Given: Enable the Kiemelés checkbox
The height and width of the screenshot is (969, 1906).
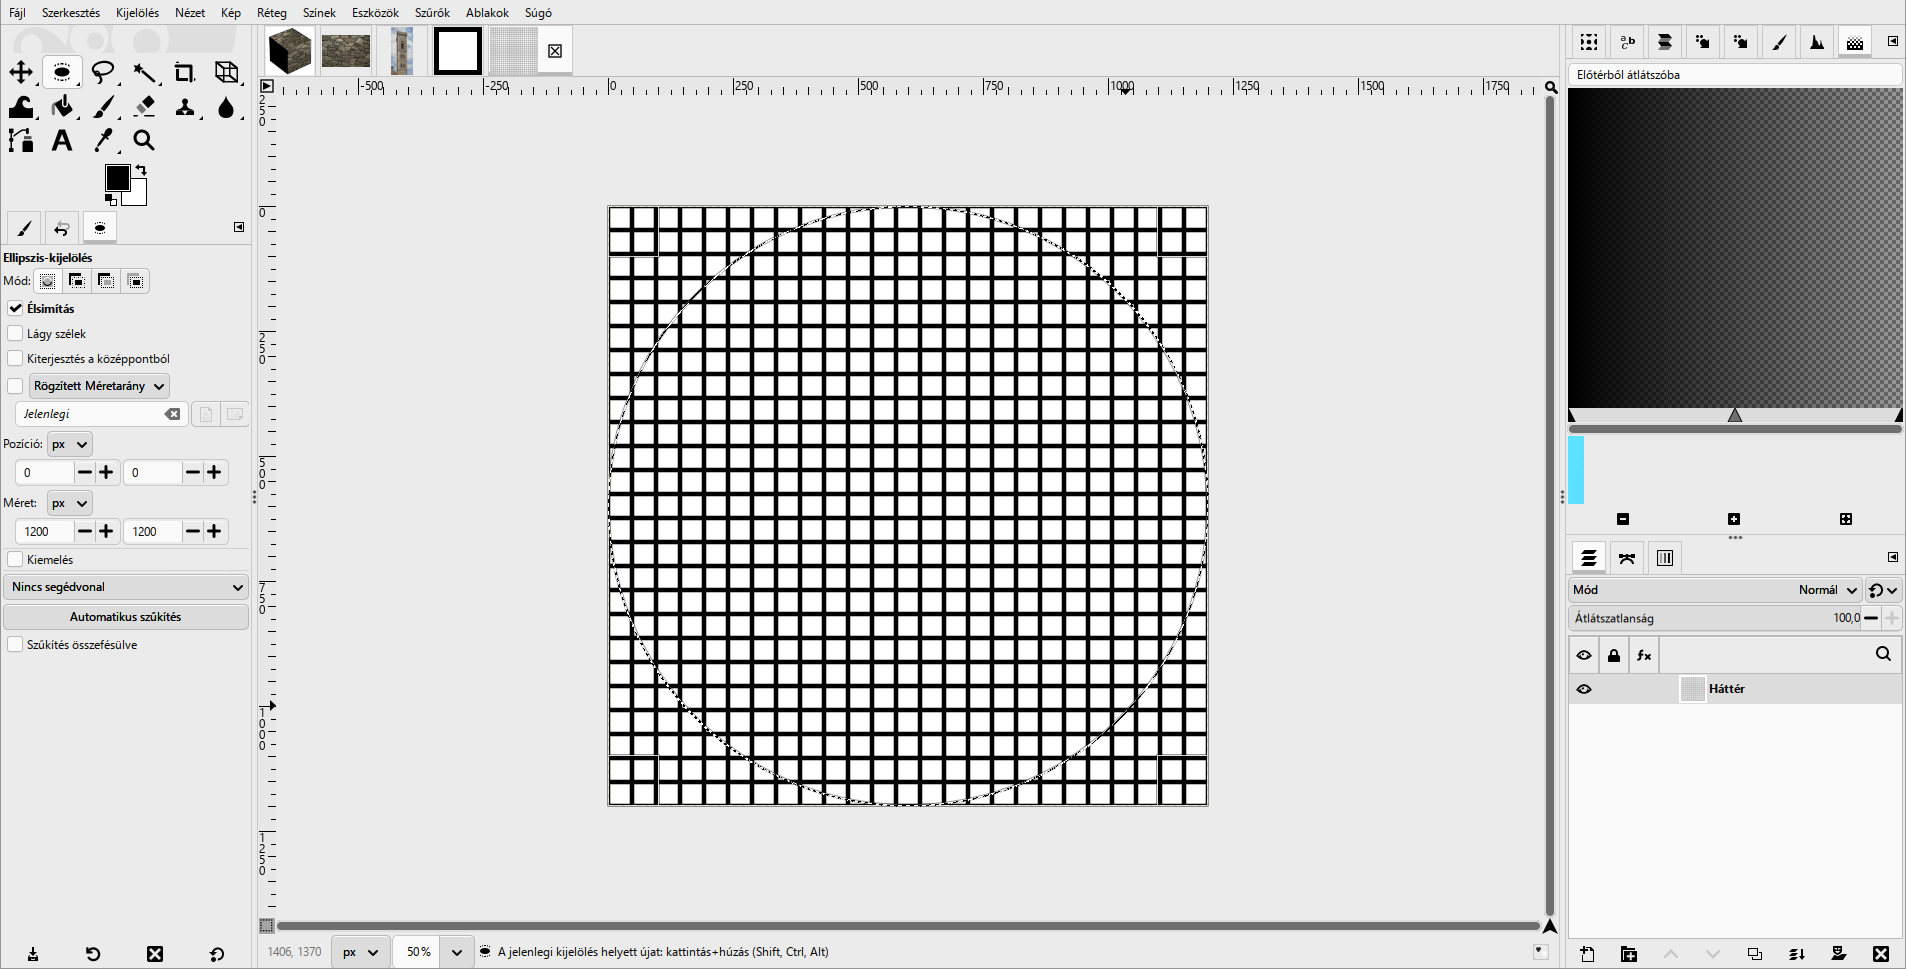Looking at the screenshot, I should 15,559.
